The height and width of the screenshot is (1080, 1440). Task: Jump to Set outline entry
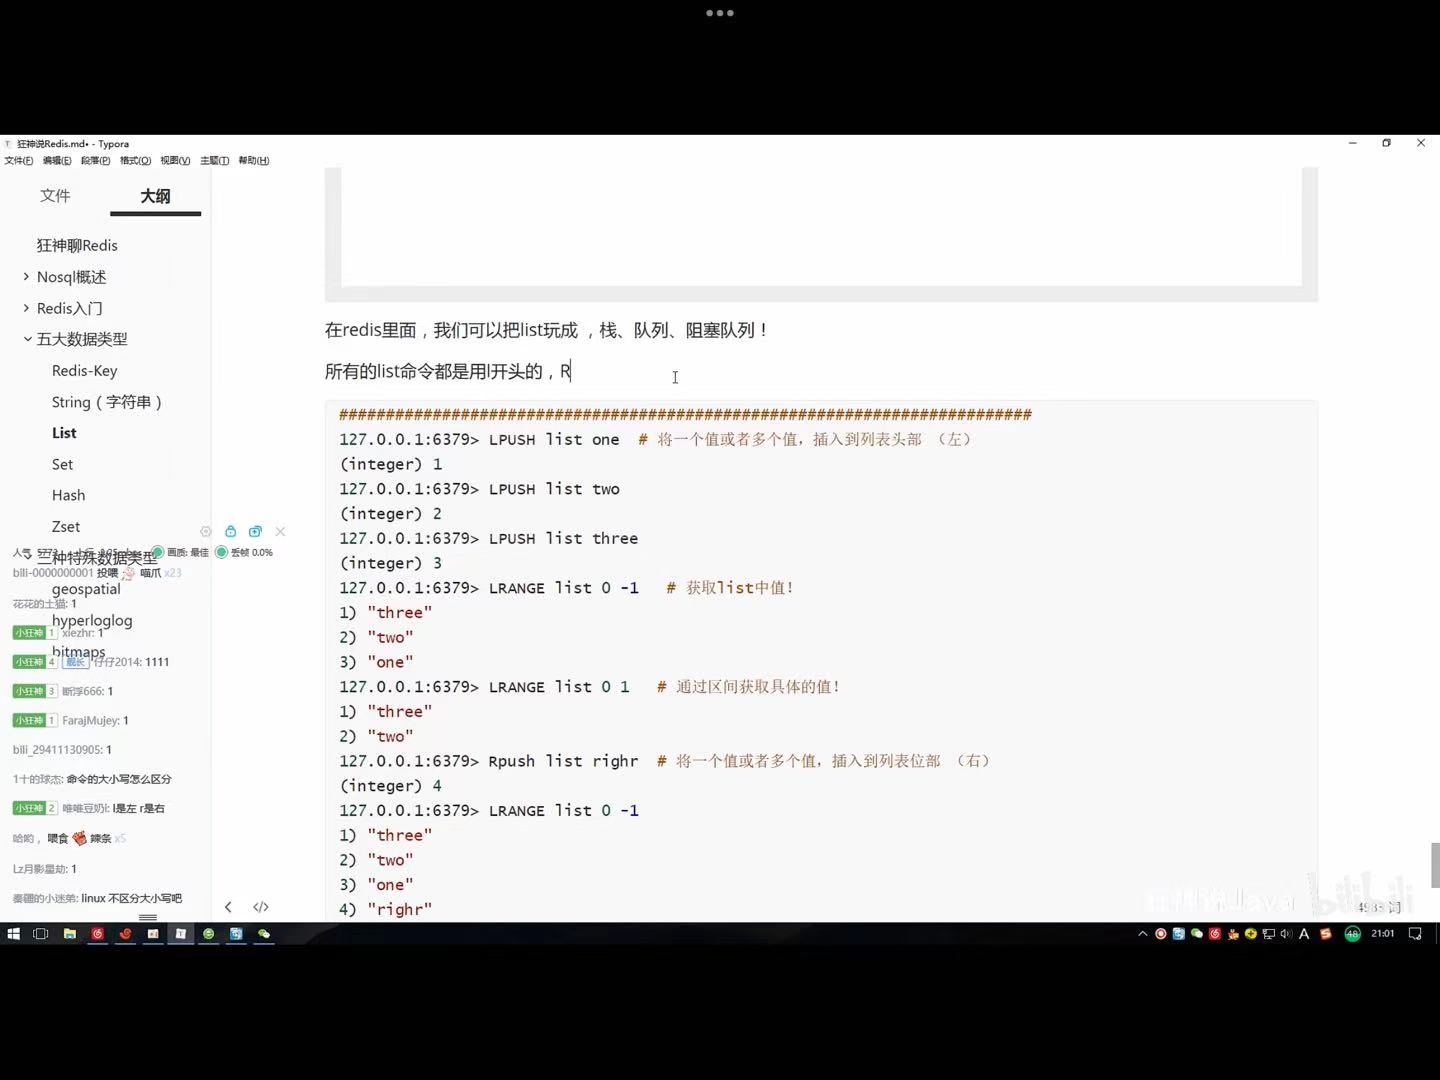62,465
